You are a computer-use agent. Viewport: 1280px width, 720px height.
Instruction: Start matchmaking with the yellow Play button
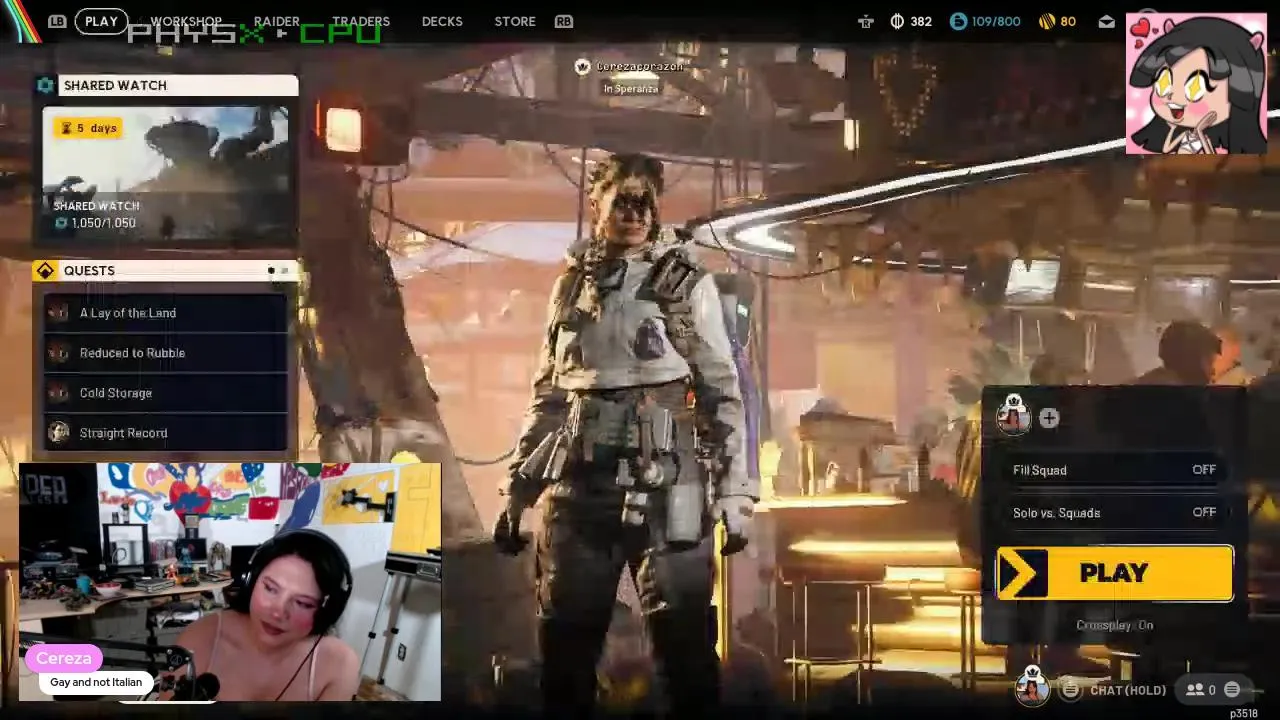(x=1115, y=573)
